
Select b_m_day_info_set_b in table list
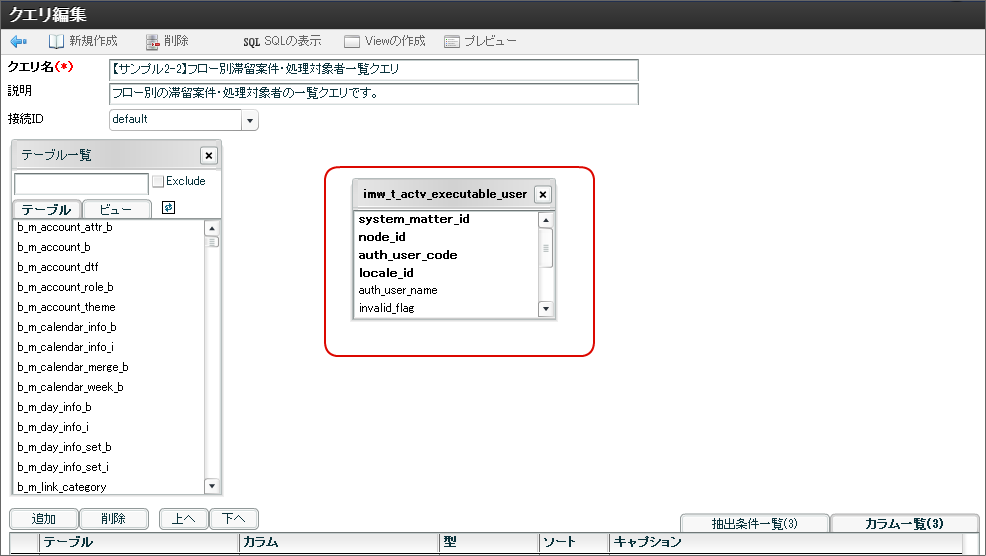[65, 447]
